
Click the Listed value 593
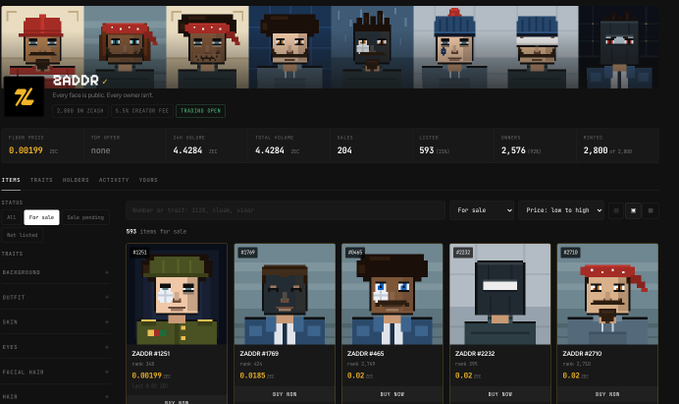coord(426,150)
